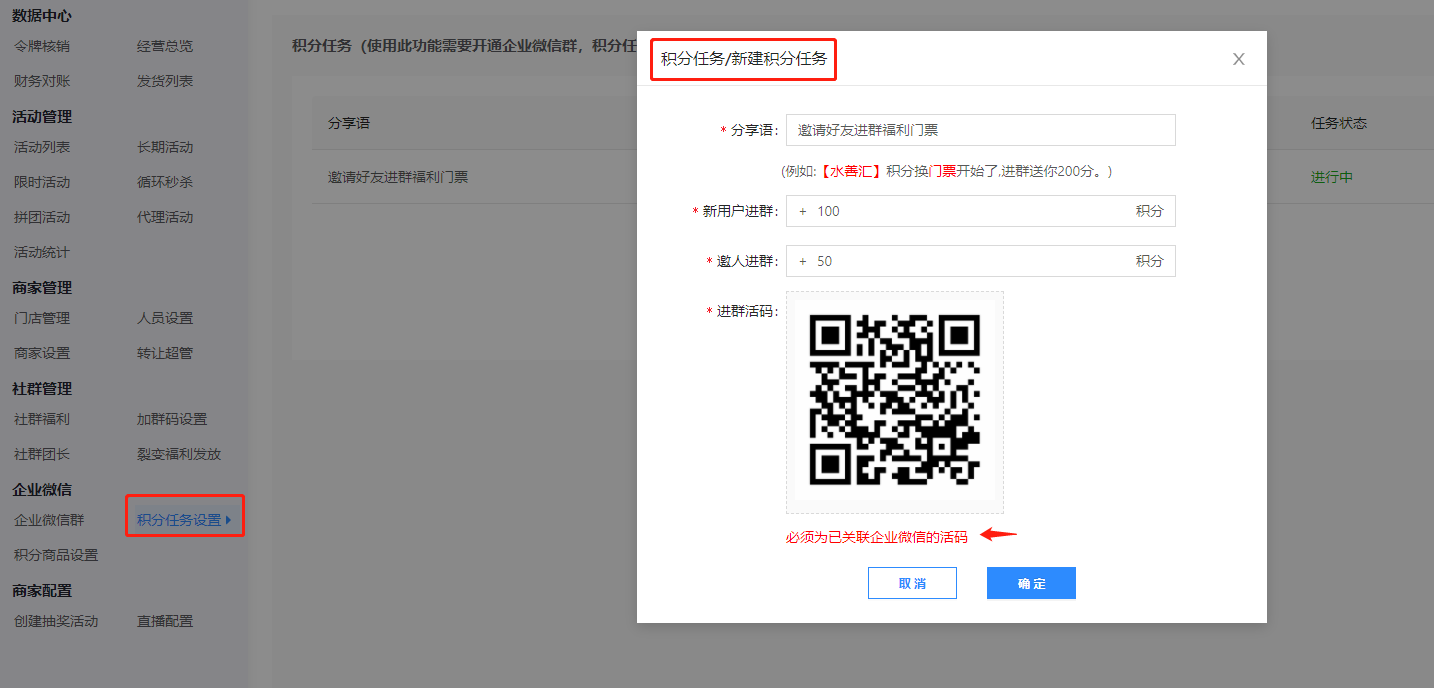Screen dimensions: 1434x688
Task: Click table row 邀请好友进群福利门票
Action: click(398, 177)
